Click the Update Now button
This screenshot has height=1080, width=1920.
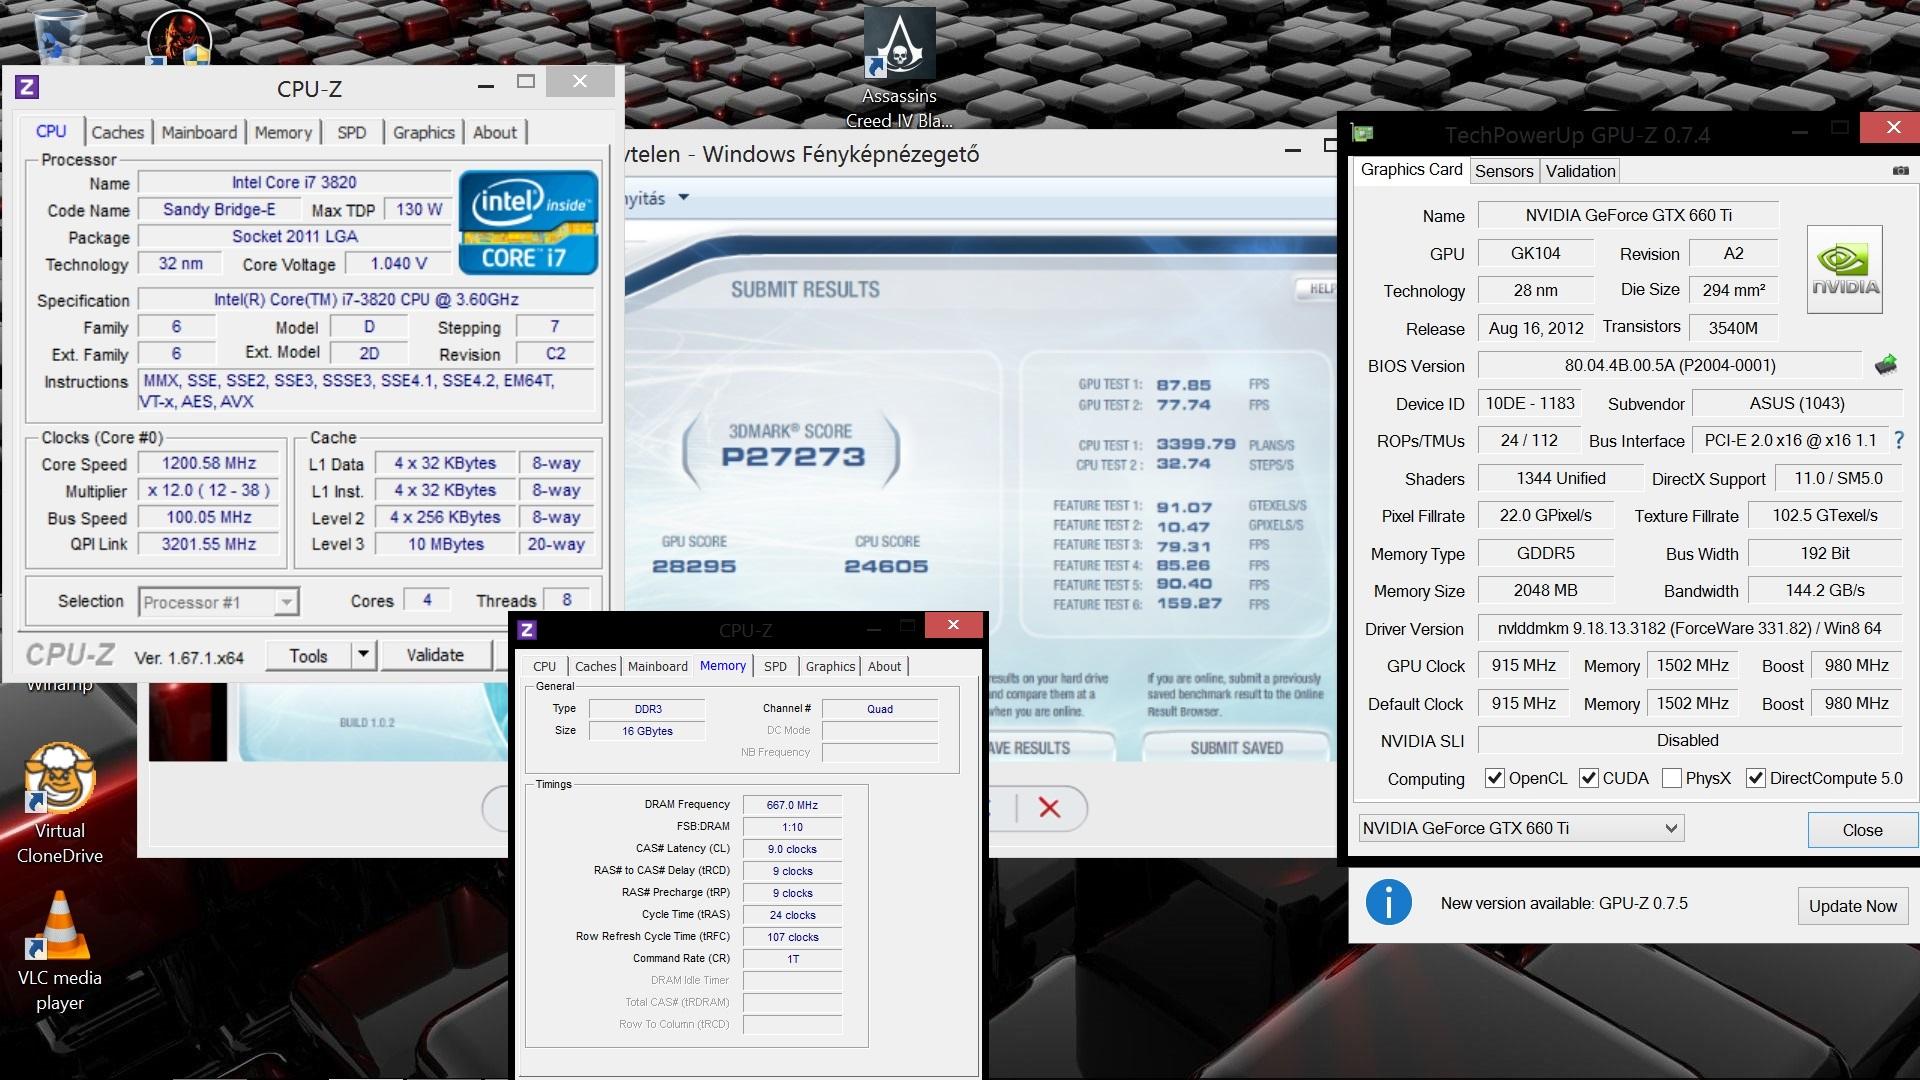pyautogui.click(x=1852, y=905)
